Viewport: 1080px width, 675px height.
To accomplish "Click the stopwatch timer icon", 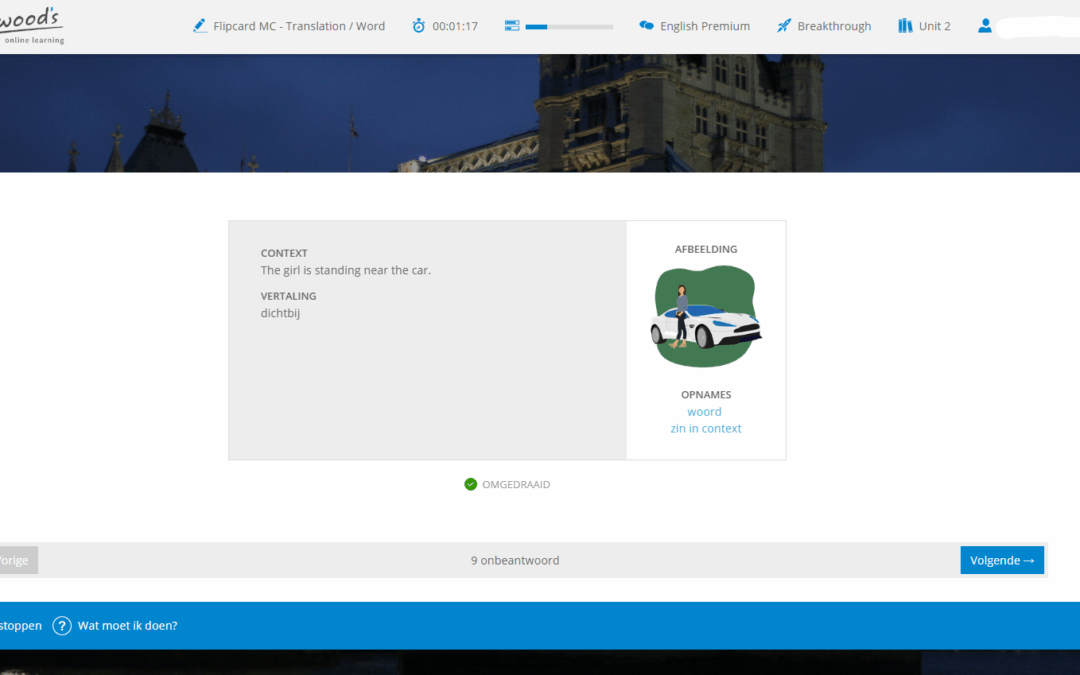I will pos(419,26).
